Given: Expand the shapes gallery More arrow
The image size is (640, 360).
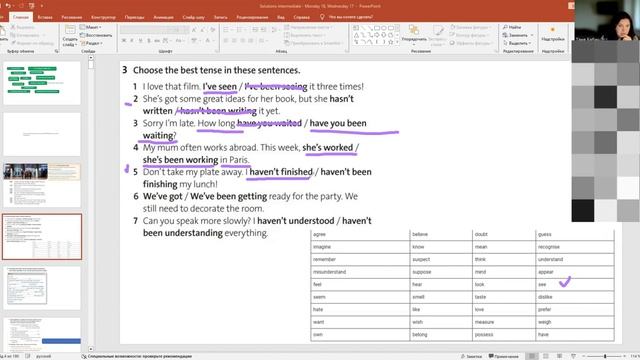Looking at the screenshot, I should (x=398, y=42).
